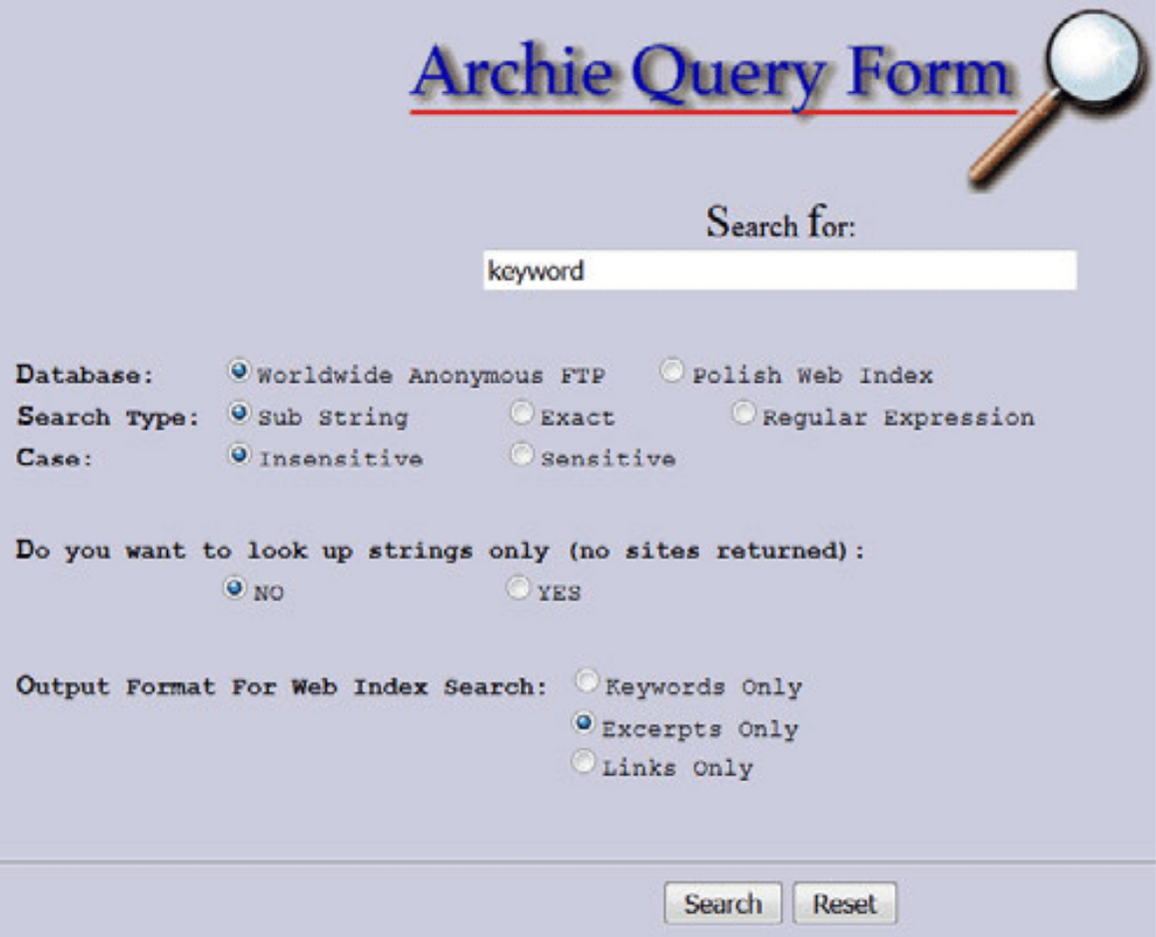Pick Excerpts Only output format

tap(584, 724)
